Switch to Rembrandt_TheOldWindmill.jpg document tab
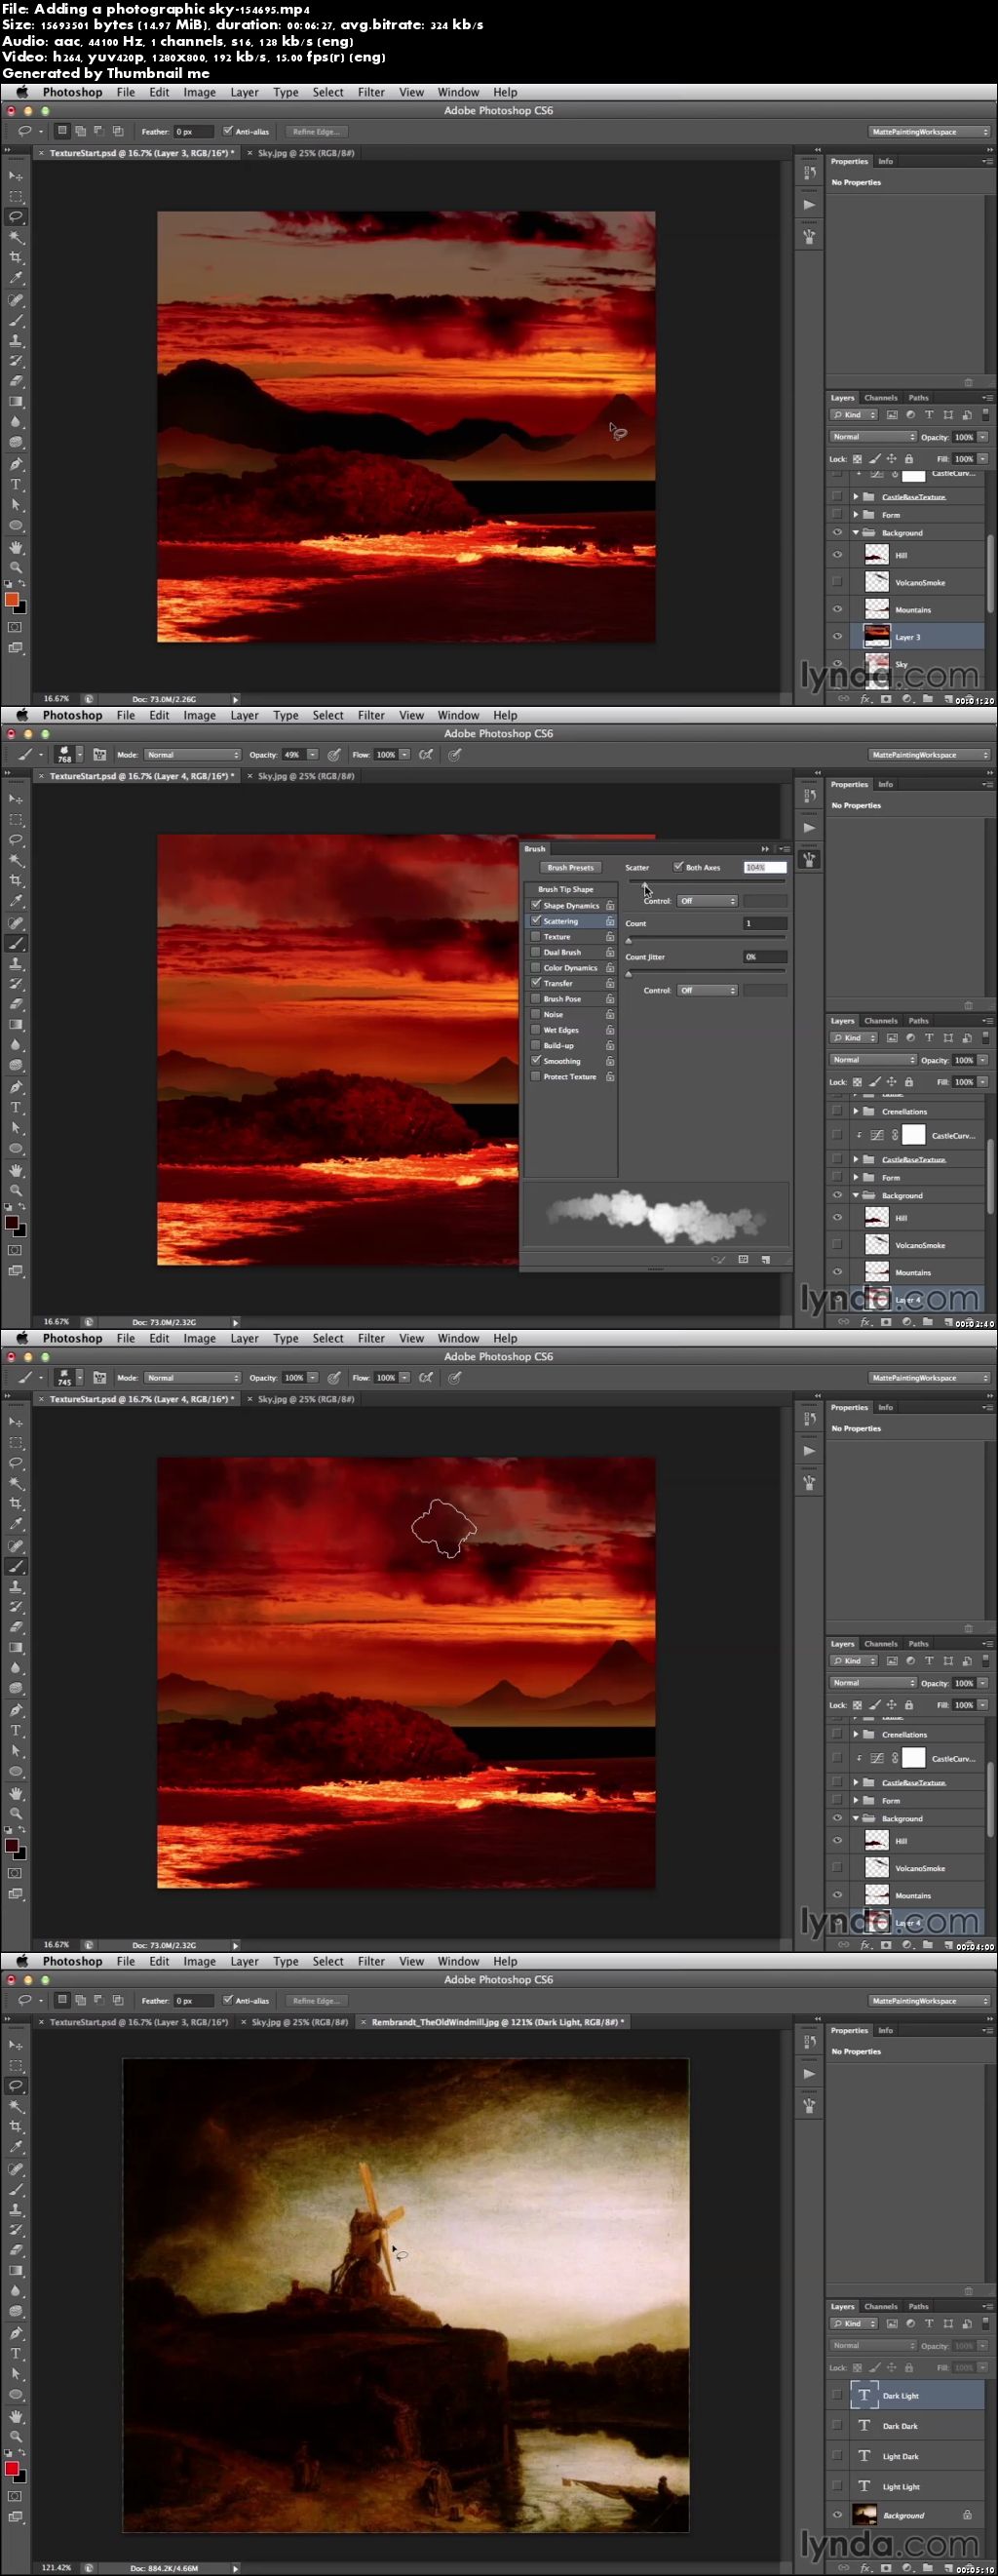 (496, 2022)
